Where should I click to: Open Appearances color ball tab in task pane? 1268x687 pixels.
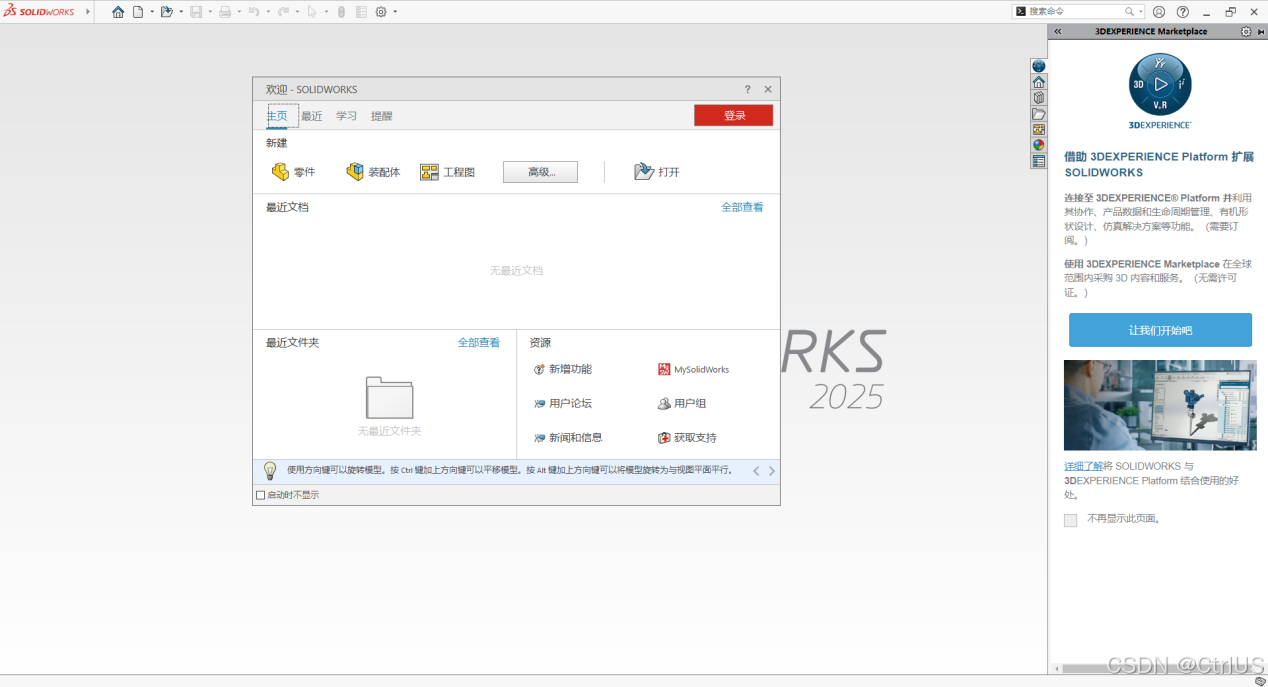pyautogui.click(x=1039, y=145)
